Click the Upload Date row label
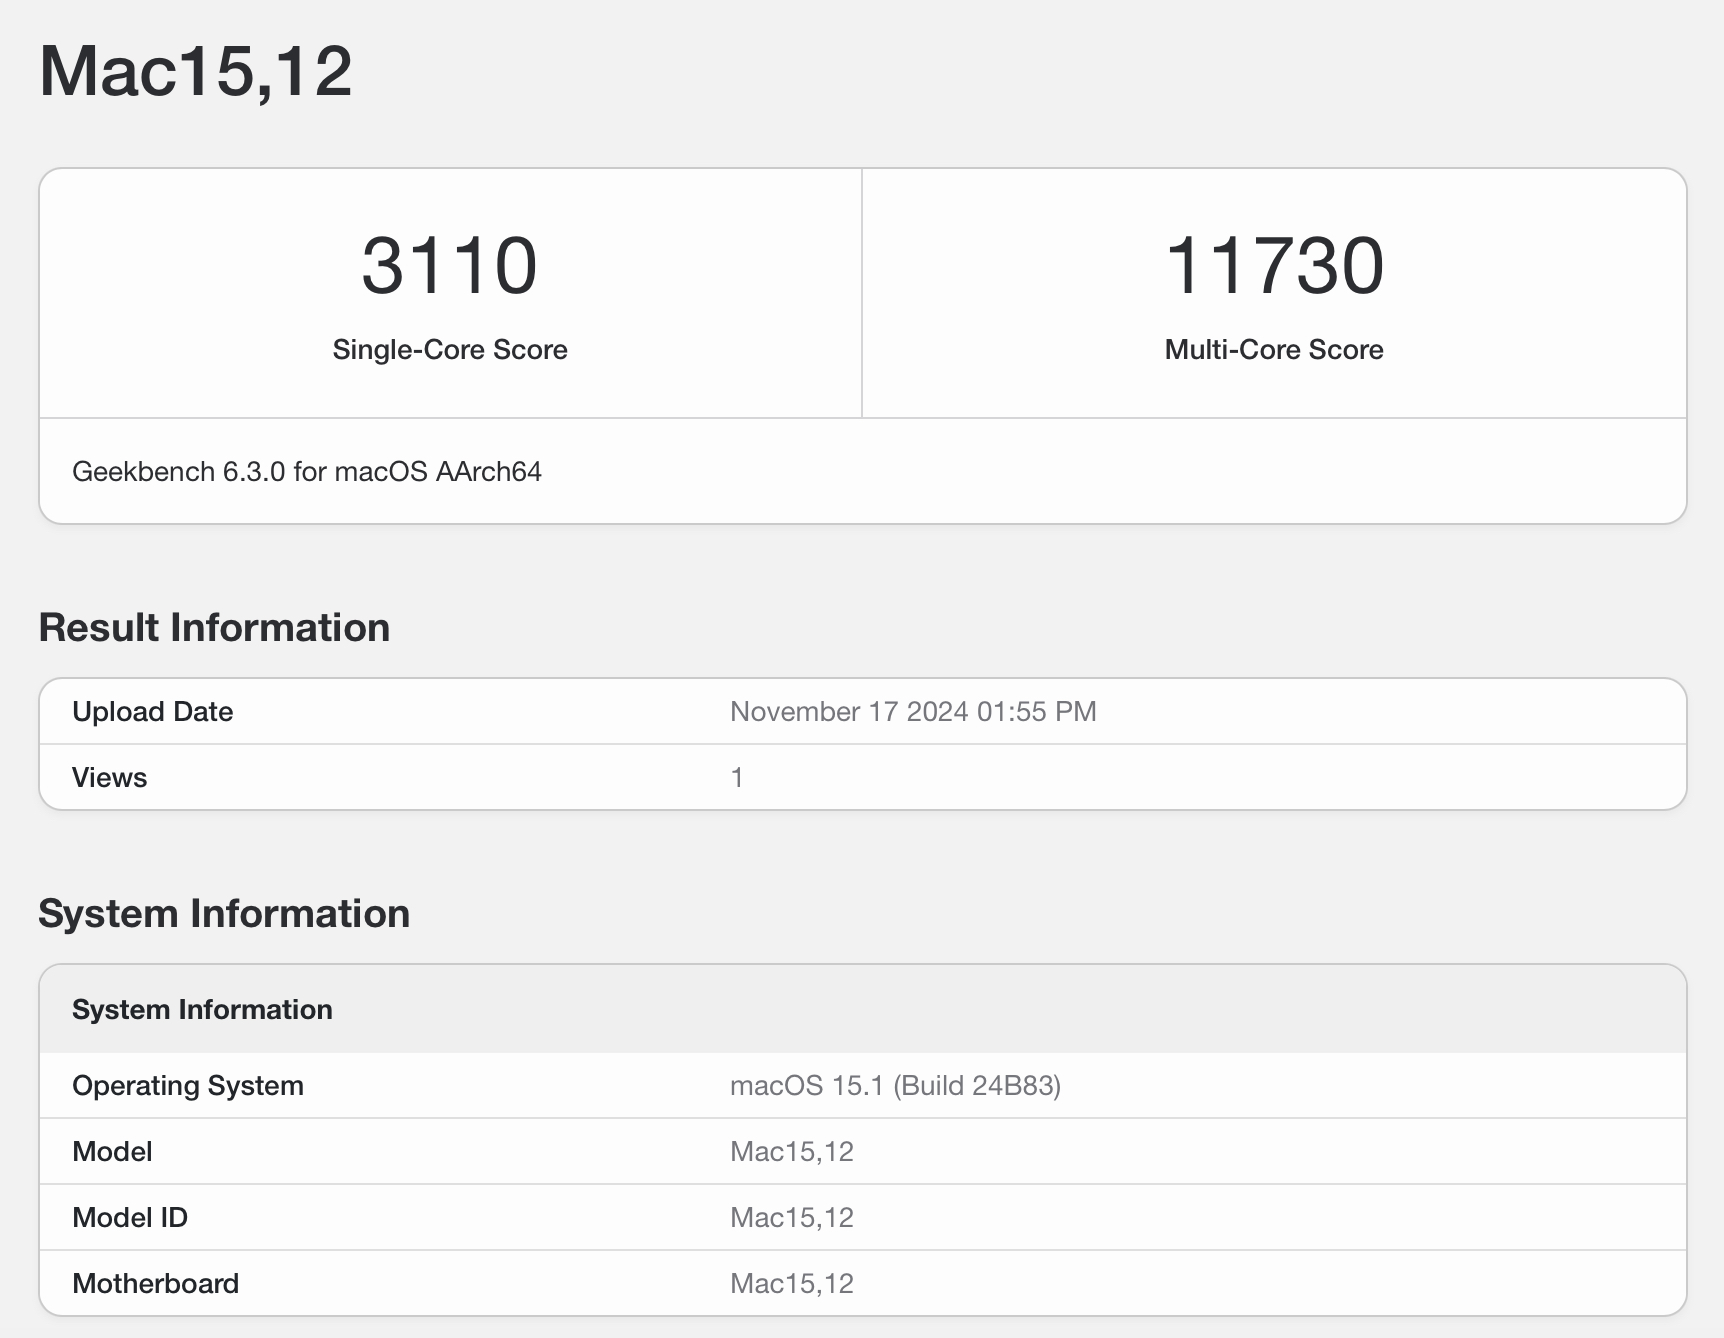Image resolution: width=1724 pixels, height=1338 pixels. [x=152, y=712]
